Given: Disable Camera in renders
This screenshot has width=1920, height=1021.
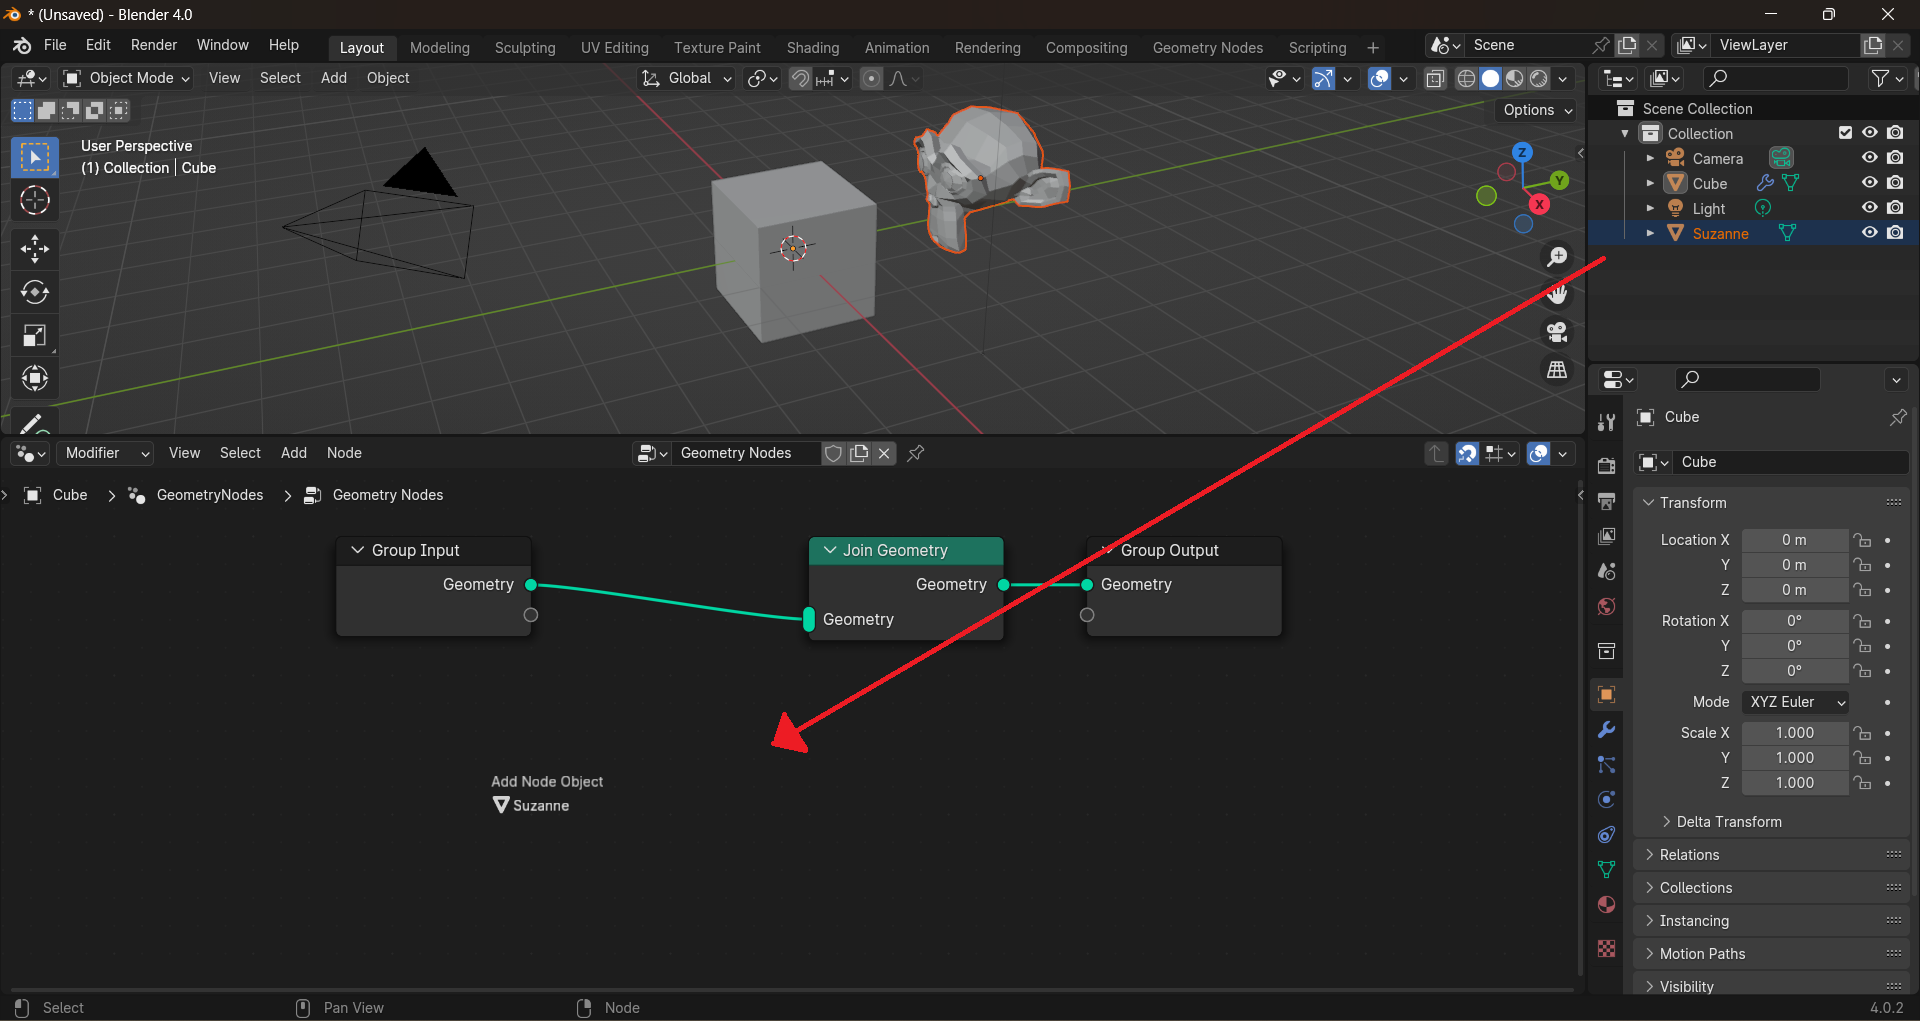Looking at the screenshot, I should pos(1895,158).
